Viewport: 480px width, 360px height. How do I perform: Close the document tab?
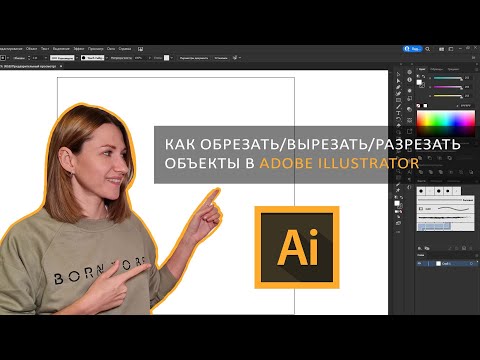point(61,66)
